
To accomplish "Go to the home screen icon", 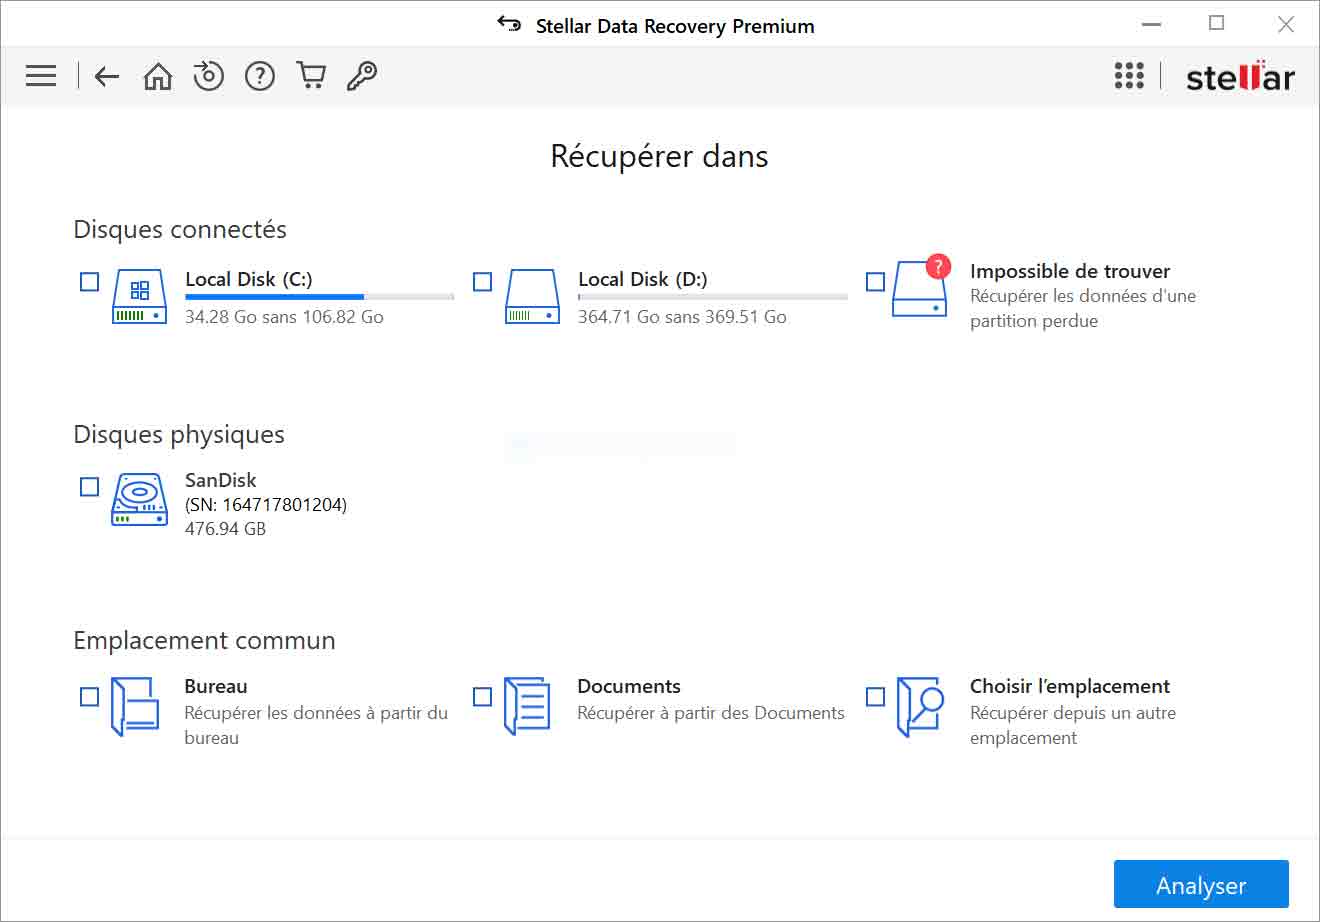I will (x=157, y=75).
